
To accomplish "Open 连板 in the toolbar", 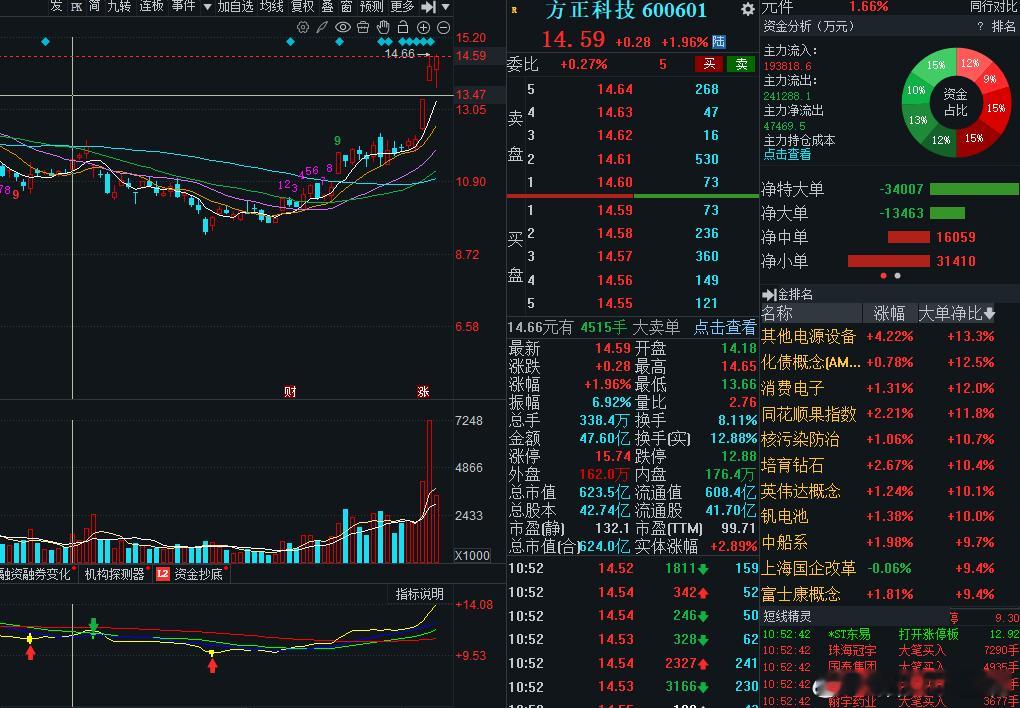I will pos(151,7).
